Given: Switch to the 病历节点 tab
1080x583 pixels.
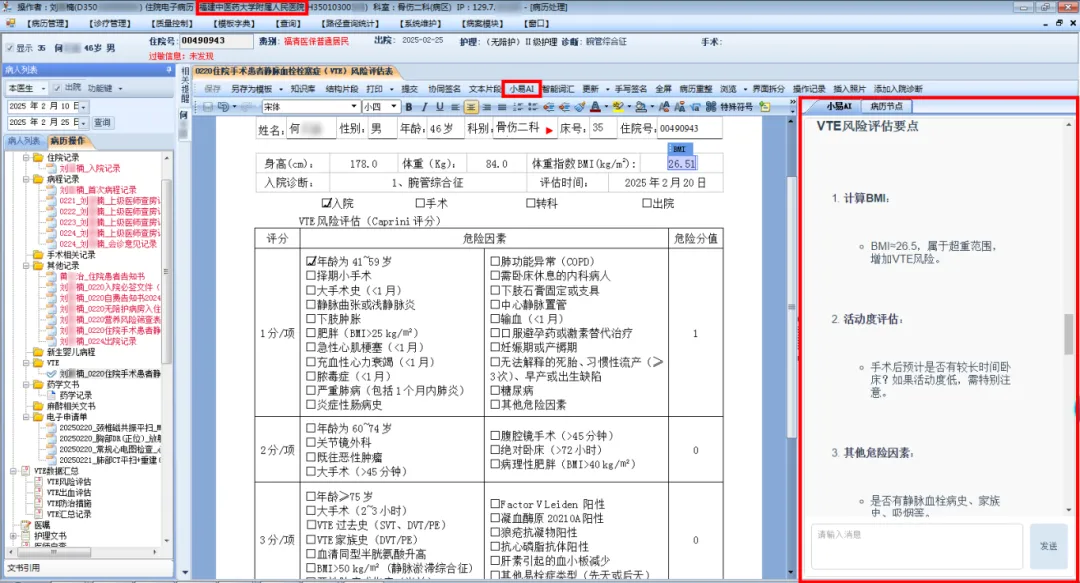Looking at the screenshot, I should [x=886, y=106].
